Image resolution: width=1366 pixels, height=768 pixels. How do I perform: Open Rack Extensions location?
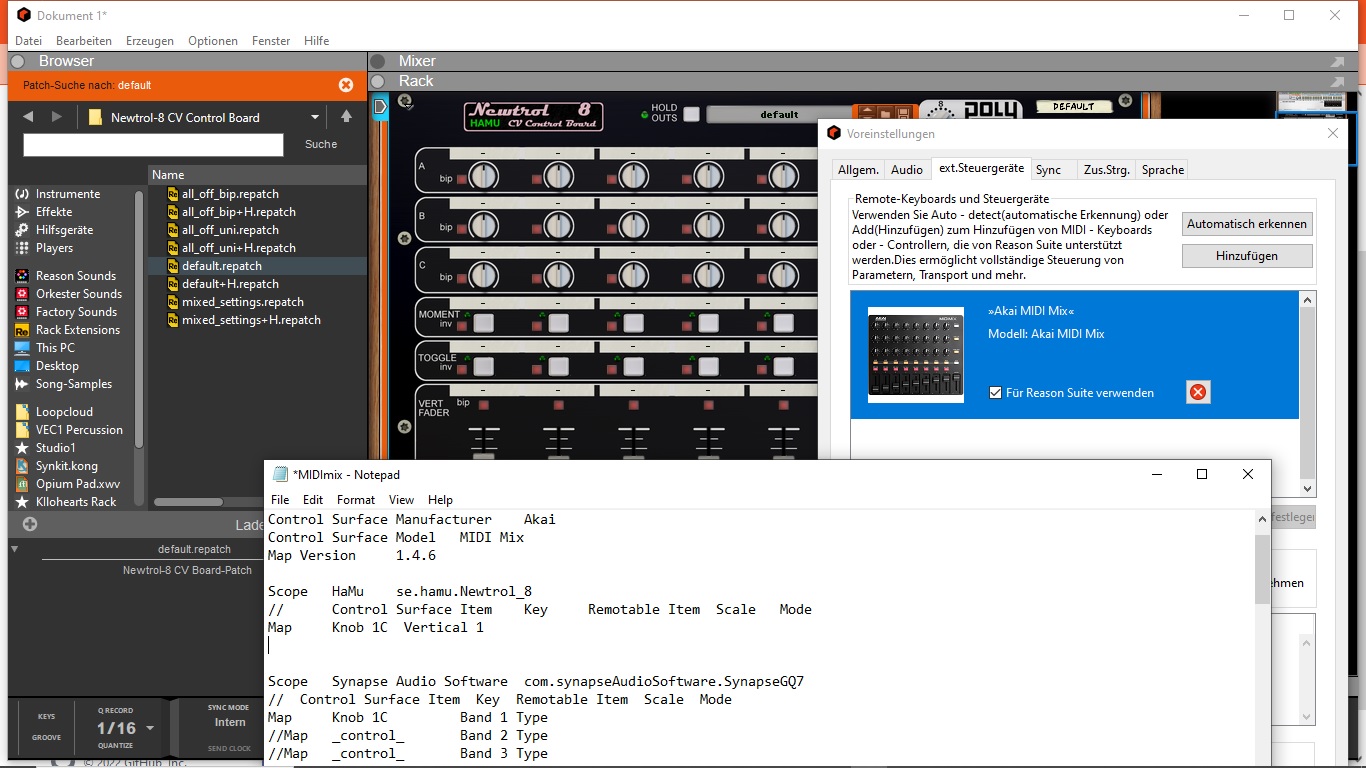pyautogui.click(x=67, y=330)
